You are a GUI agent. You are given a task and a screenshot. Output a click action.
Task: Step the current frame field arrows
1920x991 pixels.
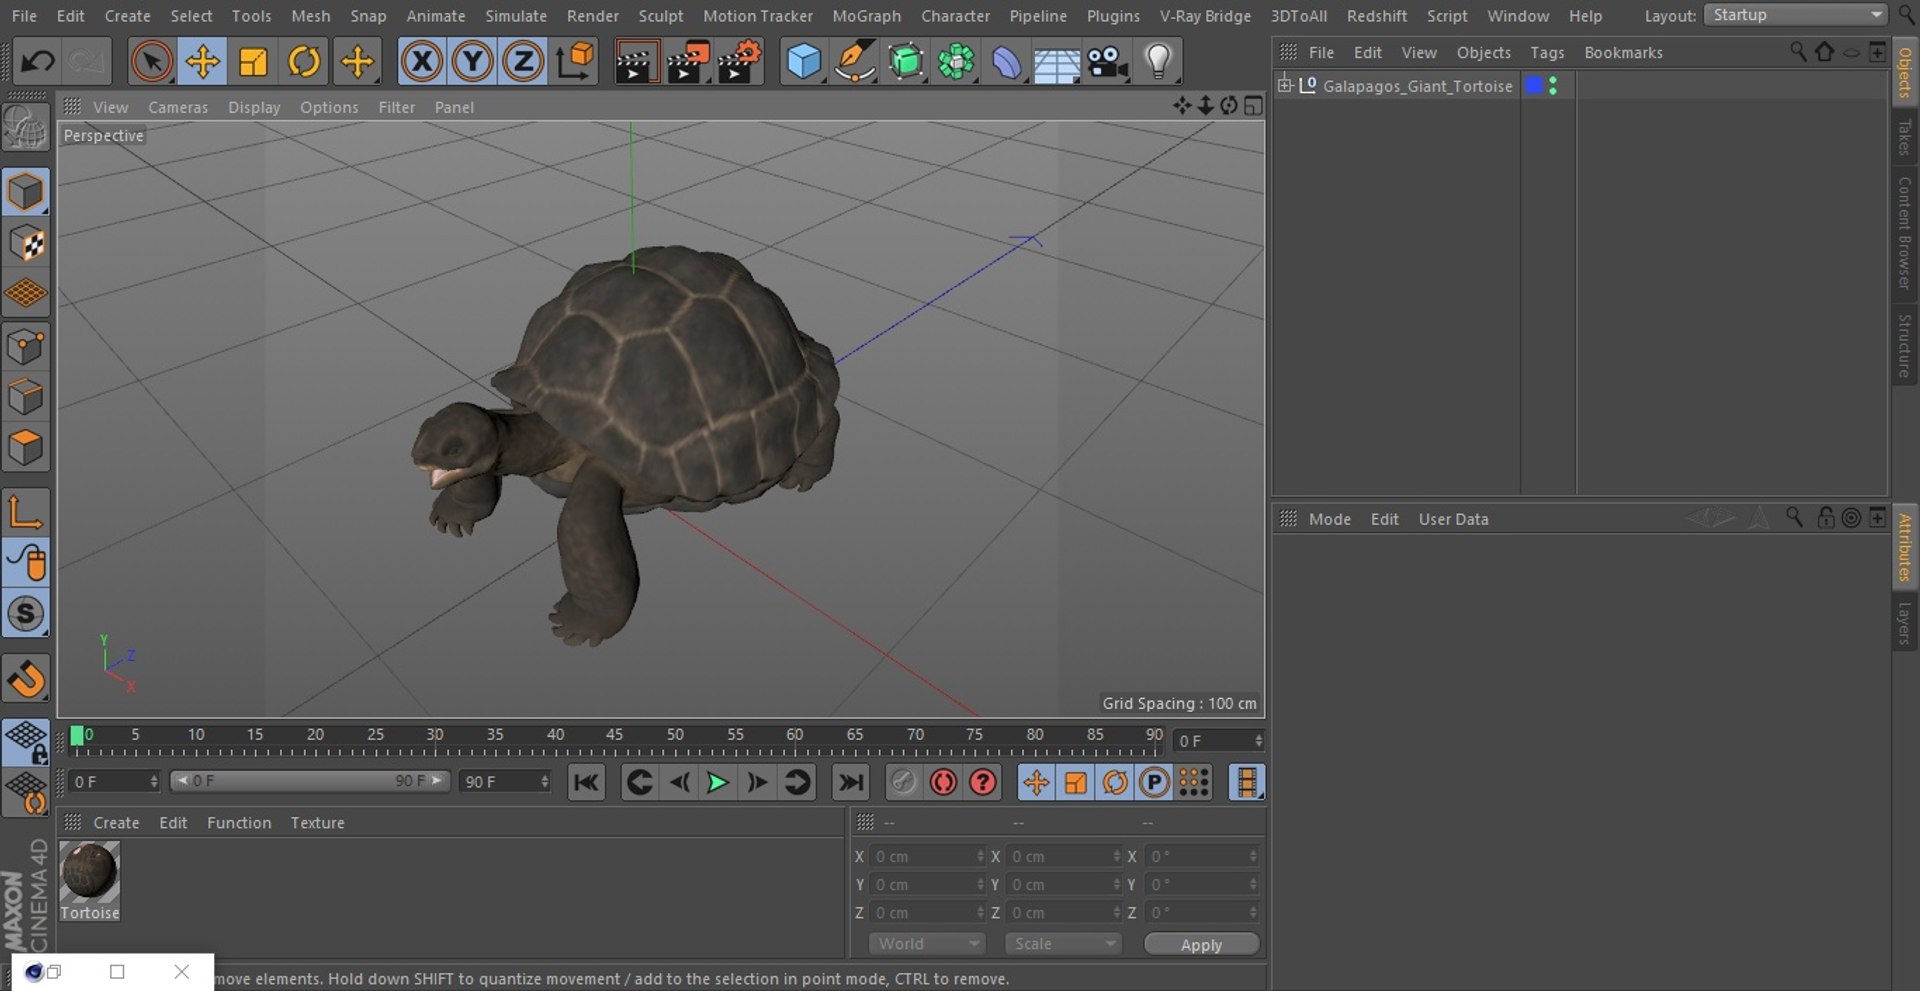[1259, 741]
